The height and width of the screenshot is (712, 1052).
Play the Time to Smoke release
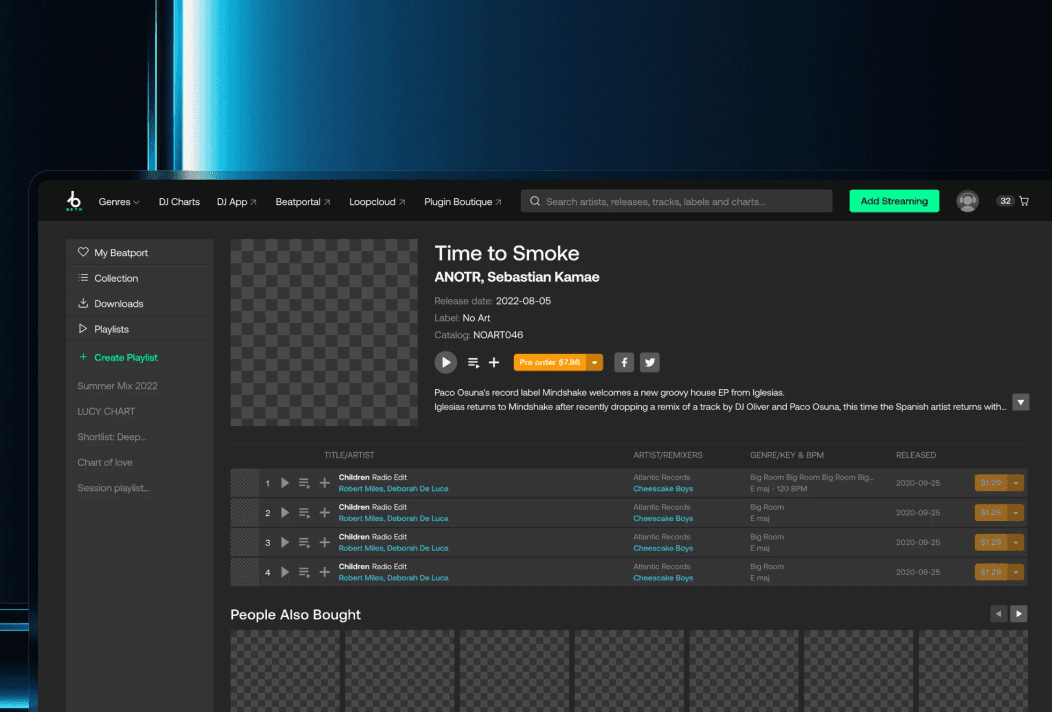pyautogui.click(x=445, y=362)
